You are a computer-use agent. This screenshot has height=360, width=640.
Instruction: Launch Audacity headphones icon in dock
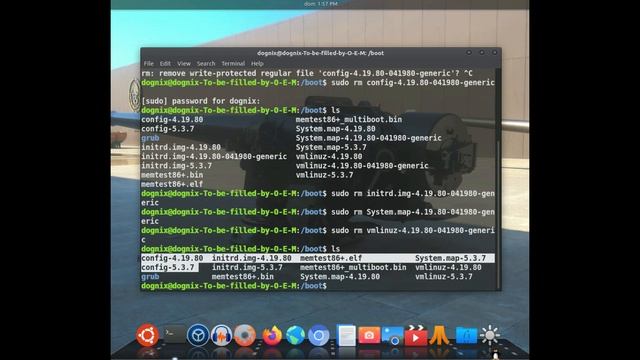tap(222, 335)
